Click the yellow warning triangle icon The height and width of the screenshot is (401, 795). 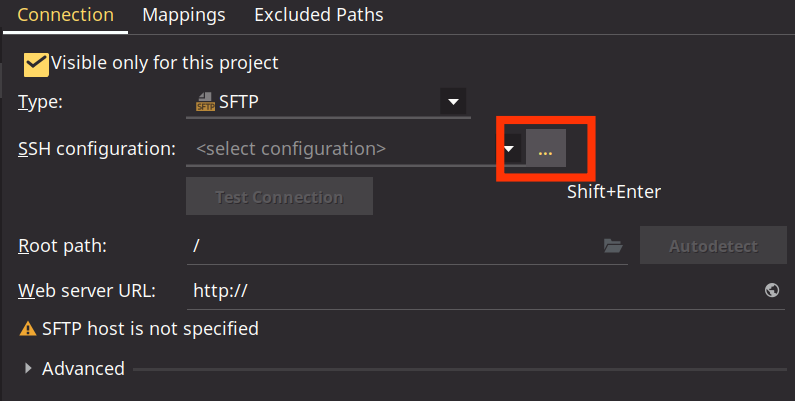pos(27,329)
